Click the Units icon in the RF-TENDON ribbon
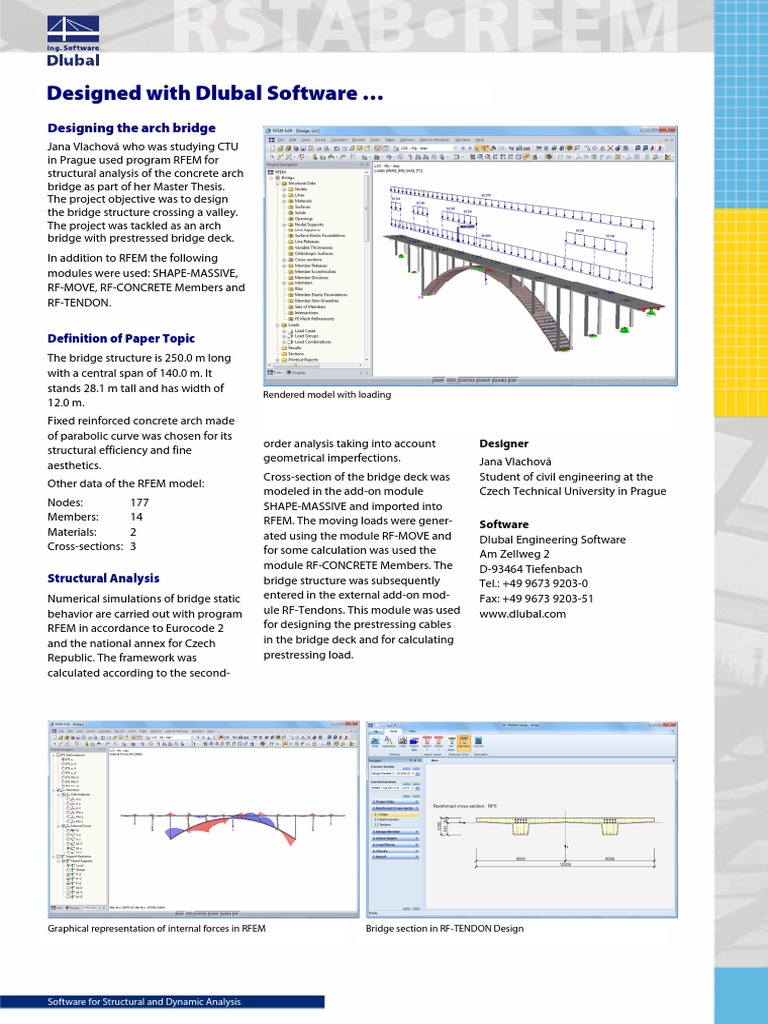The height and width of the screenshot is (1024, 768). [x=375, y=743]
